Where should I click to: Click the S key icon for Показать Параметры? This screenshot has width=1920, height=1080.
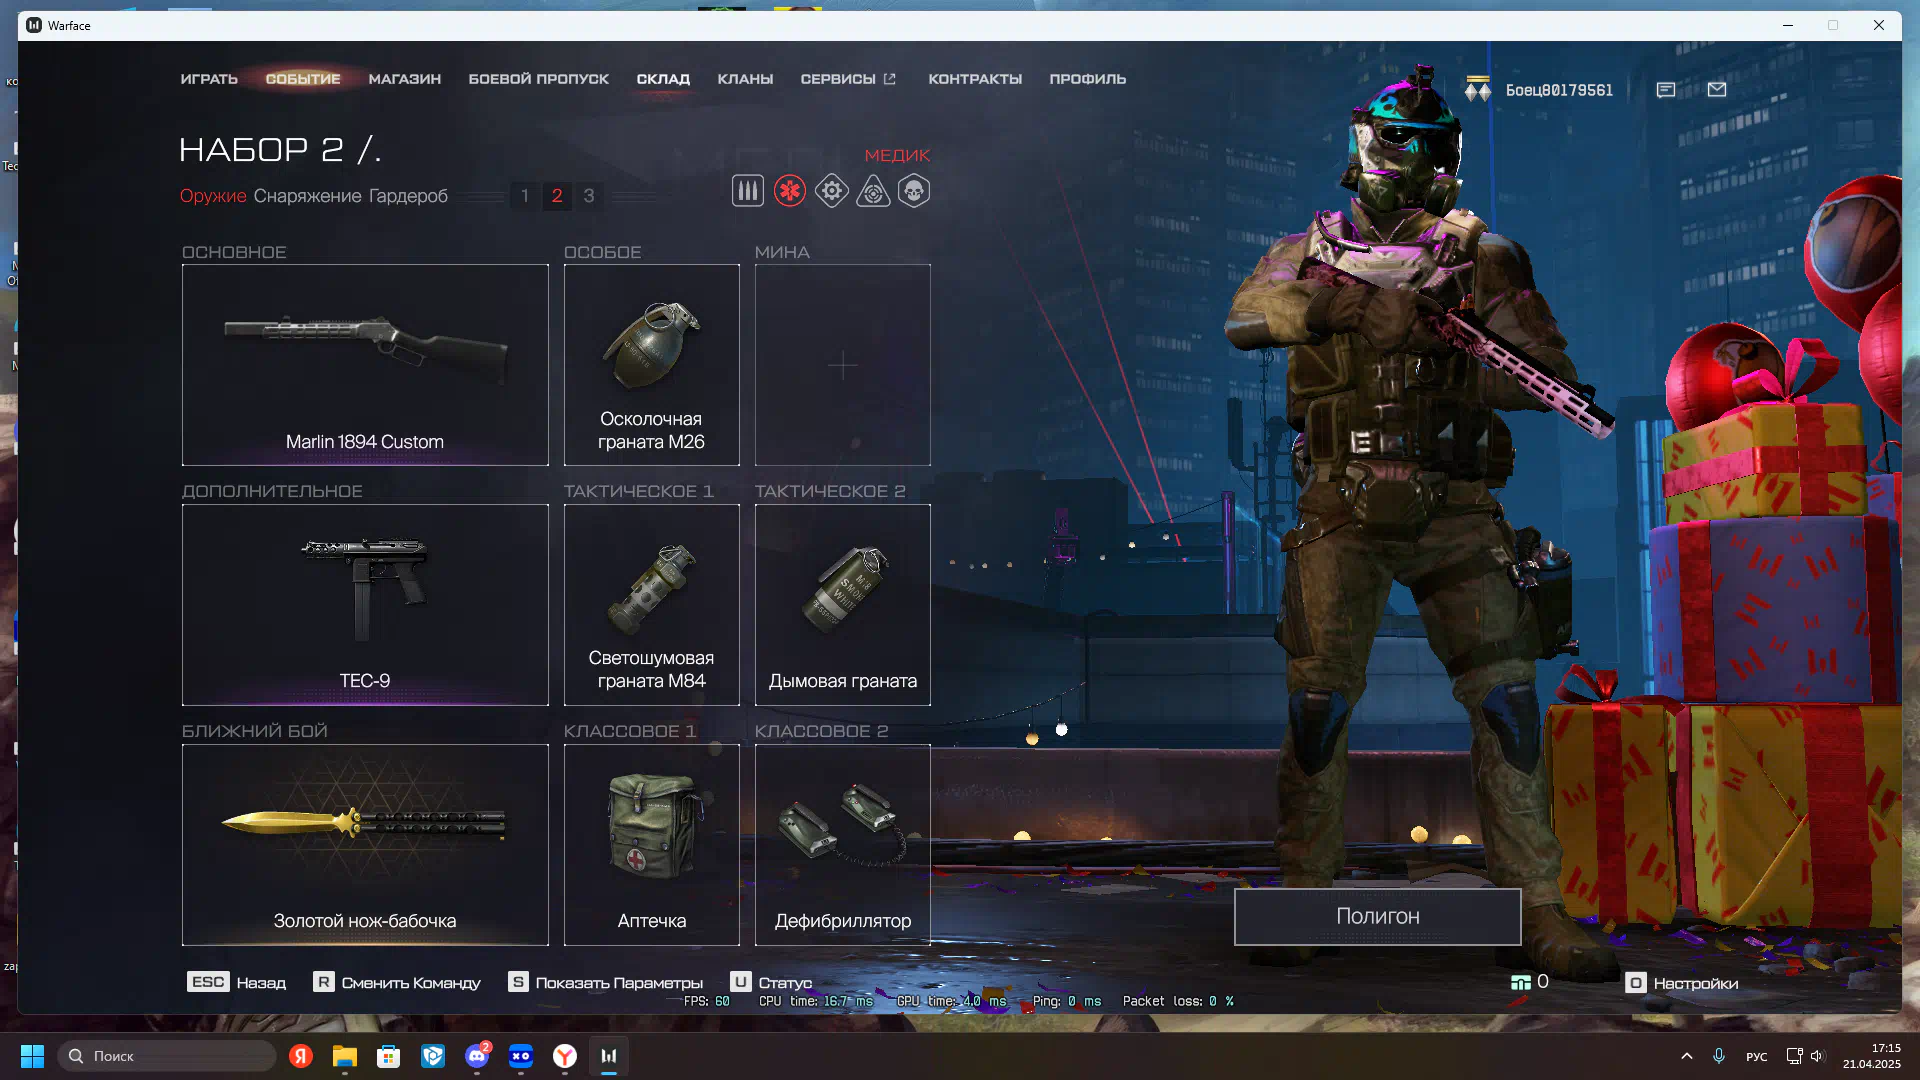pos(518,982)
